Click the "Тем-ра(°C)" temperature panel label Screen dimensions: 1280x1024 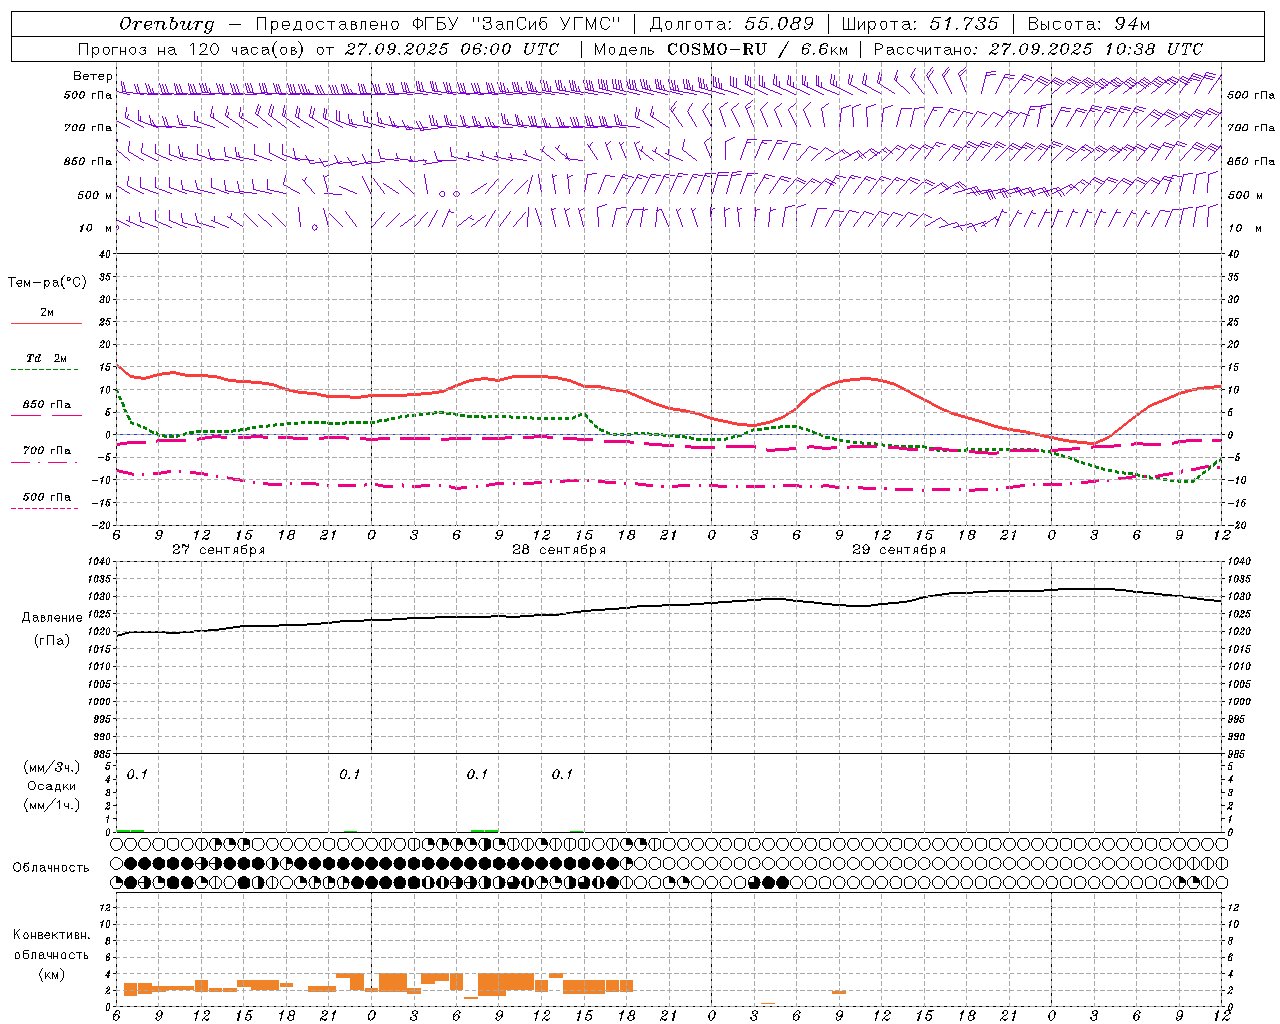47,283
